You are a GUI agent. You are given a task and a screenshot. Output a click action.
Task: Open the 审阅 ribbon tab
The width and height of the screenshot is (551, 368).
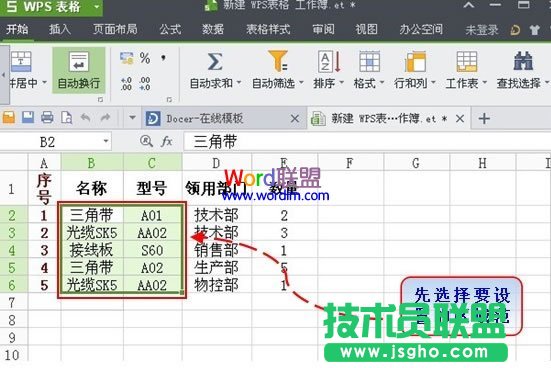[323, 30]
